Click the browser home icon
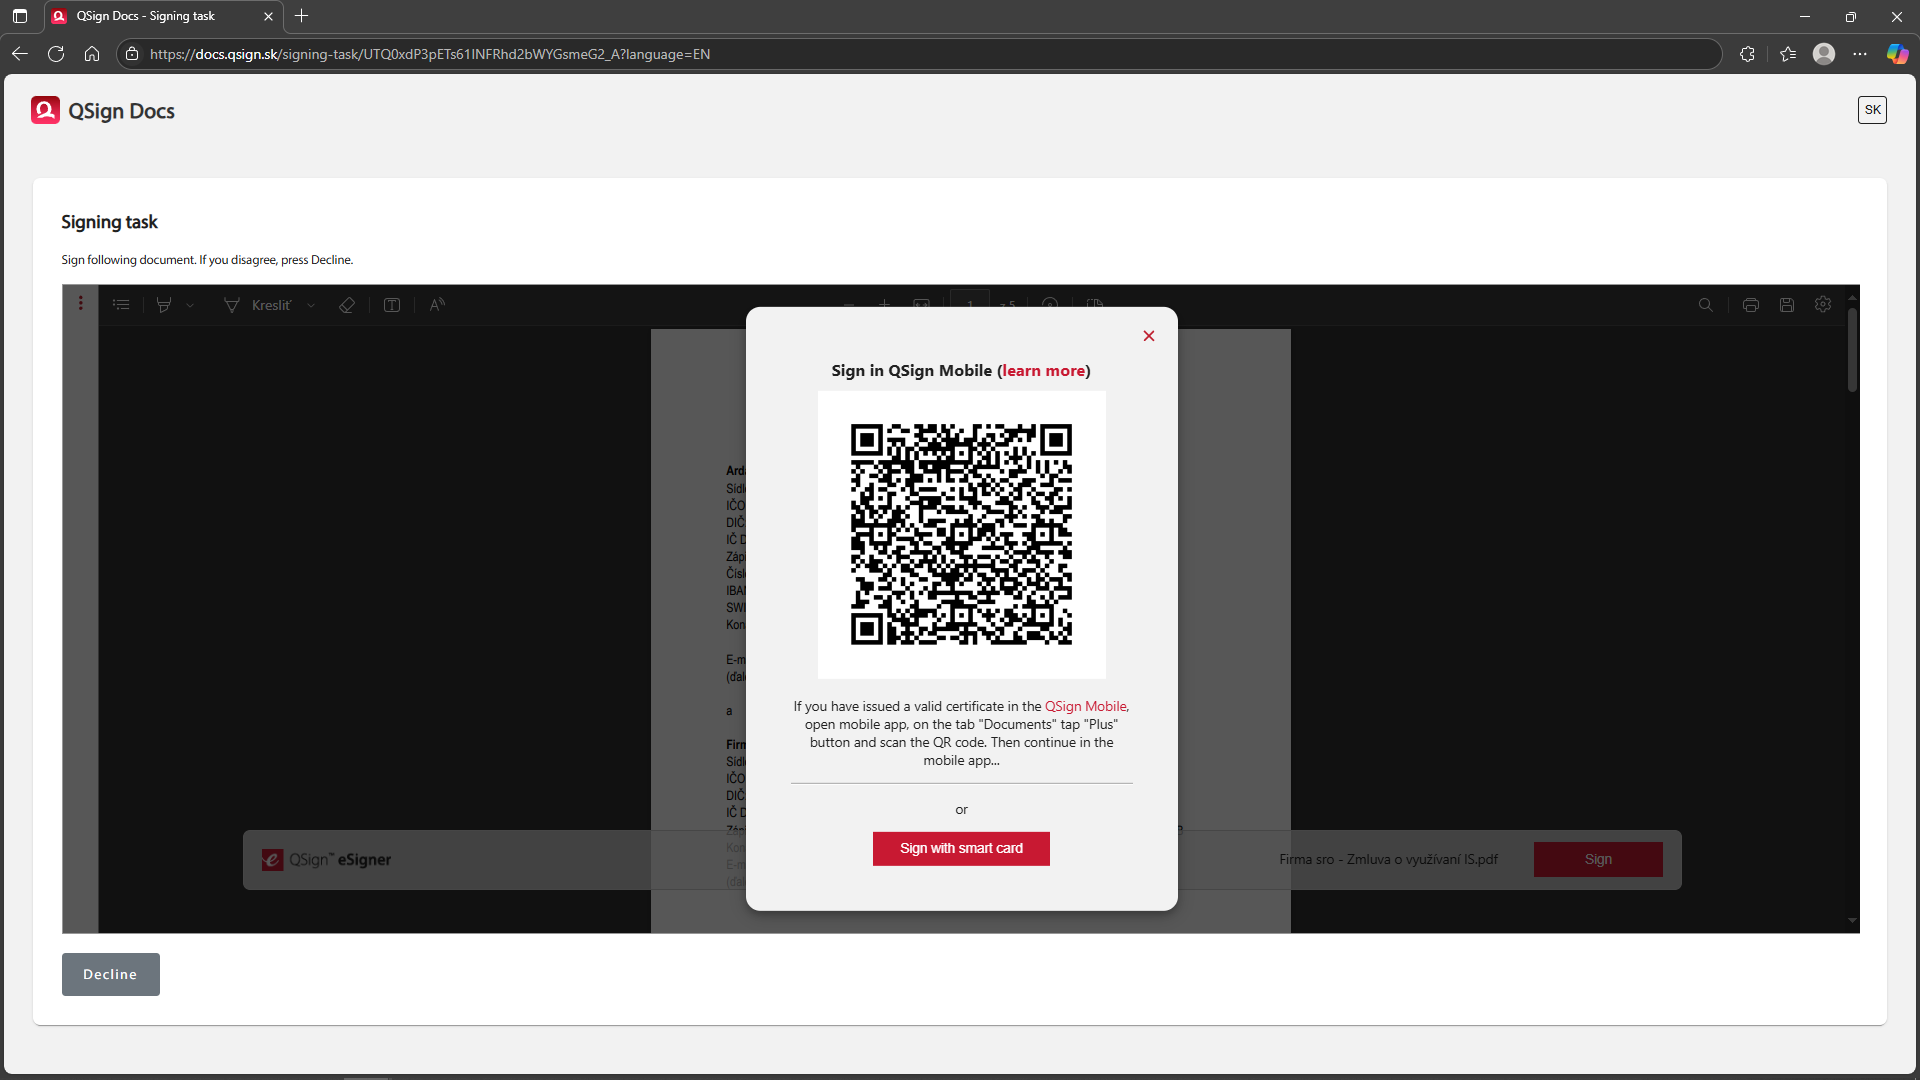1920x1080 pixels. (x=92, y=54)
